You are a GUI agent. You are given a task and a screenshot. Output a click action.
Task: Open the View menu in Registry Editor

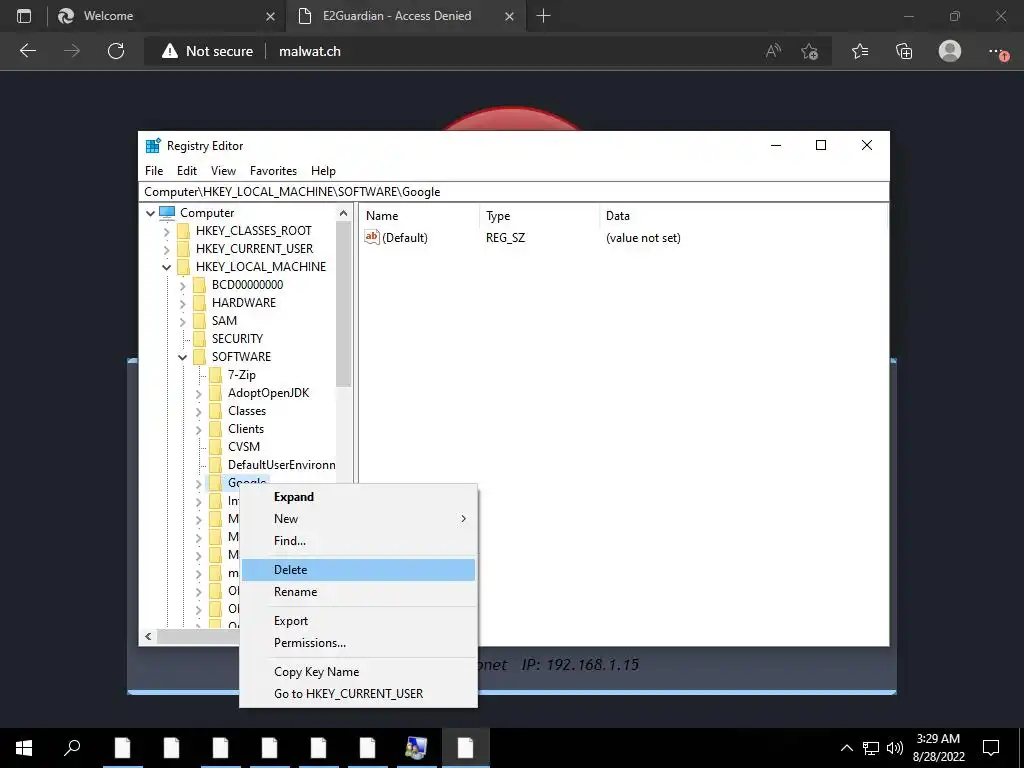223,170
